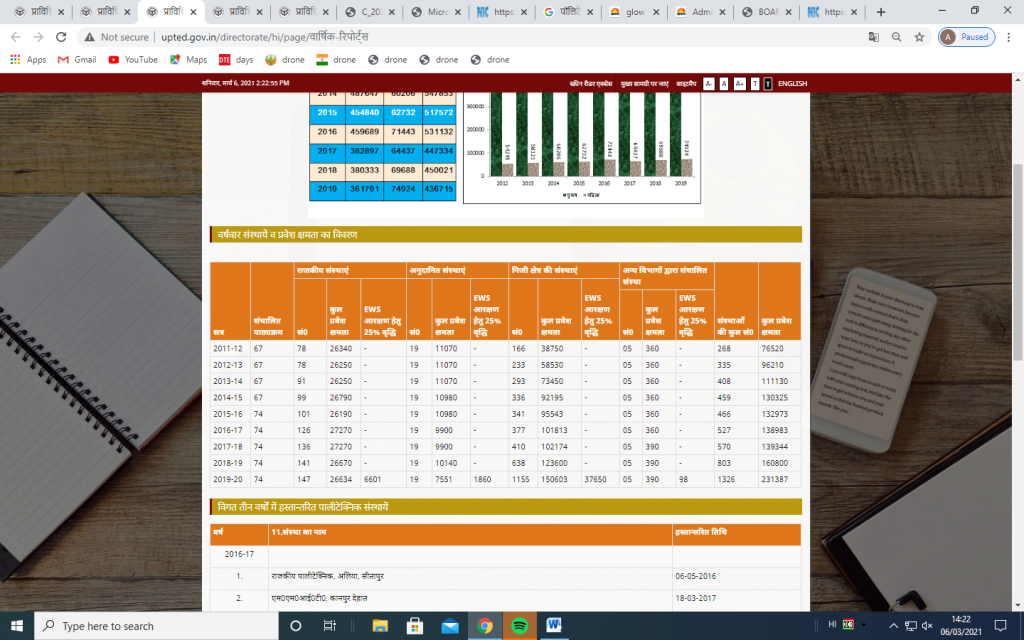Click the Windows search box
Image resolution: width=1024 pixels, height=640 pixels.
[x=150, y=626]
